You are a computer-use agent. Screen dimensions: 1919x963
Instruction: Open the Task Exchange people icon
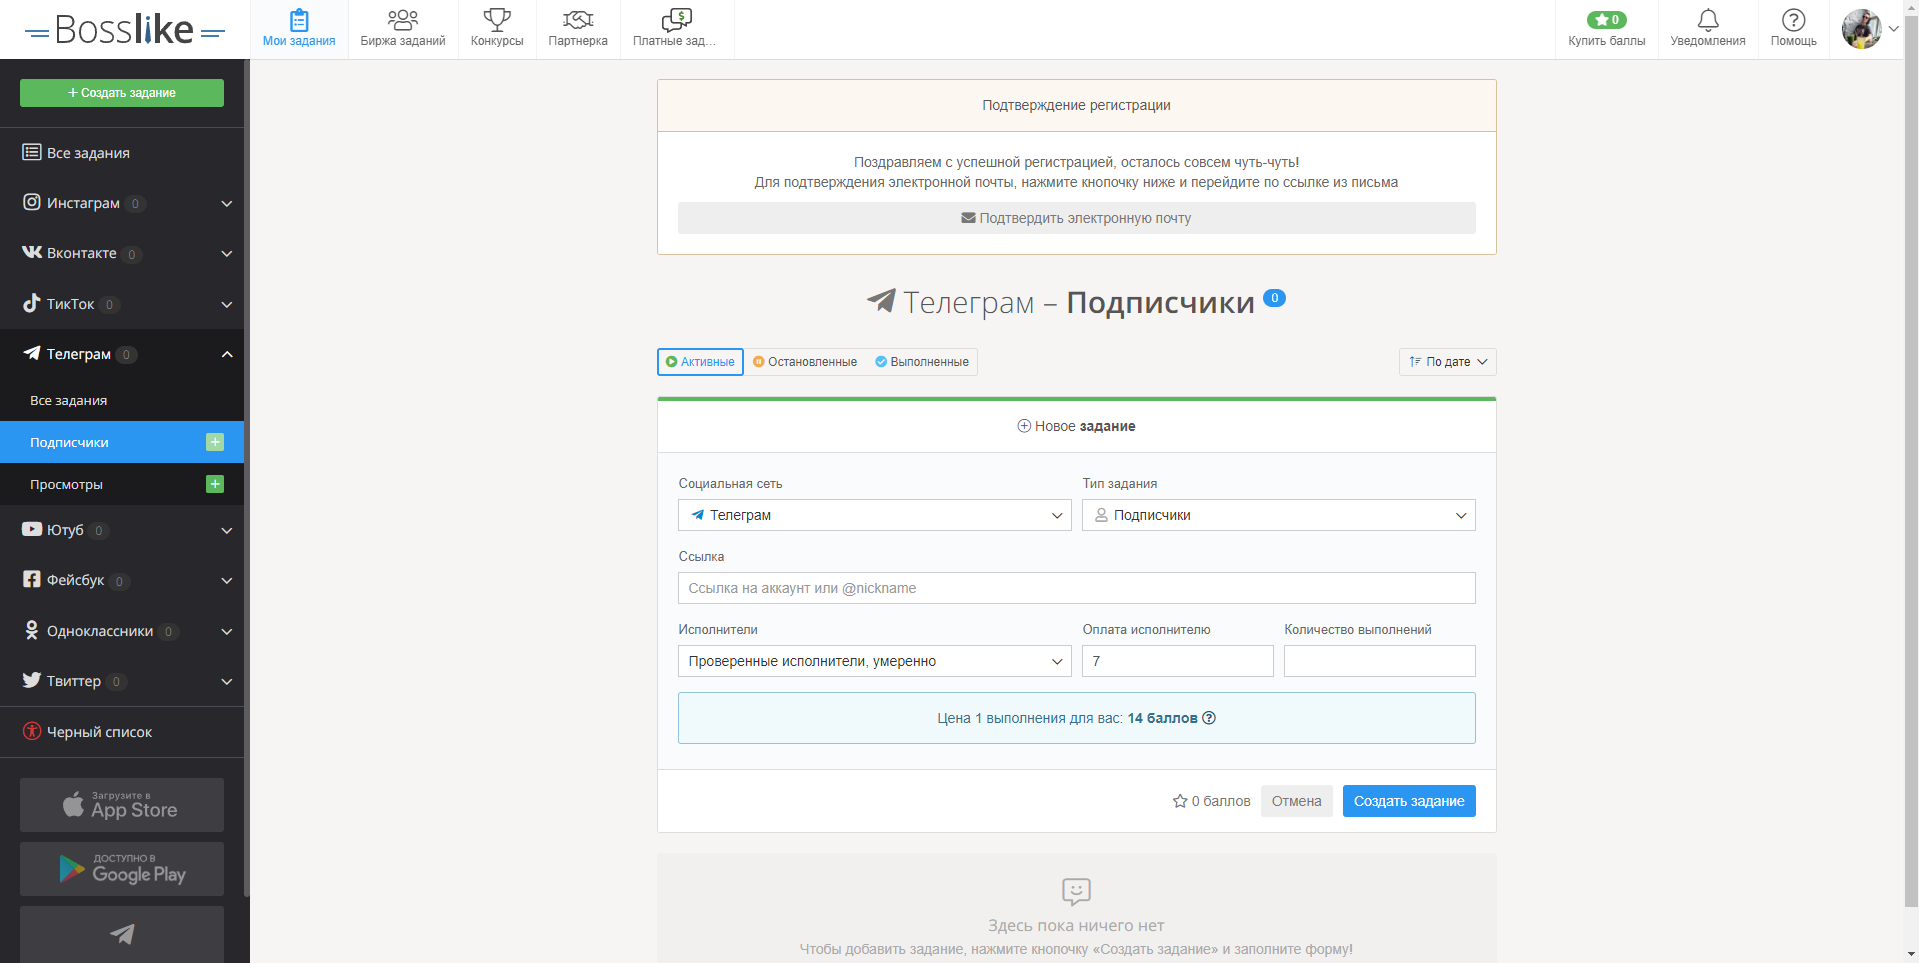(x=403, y=20)
